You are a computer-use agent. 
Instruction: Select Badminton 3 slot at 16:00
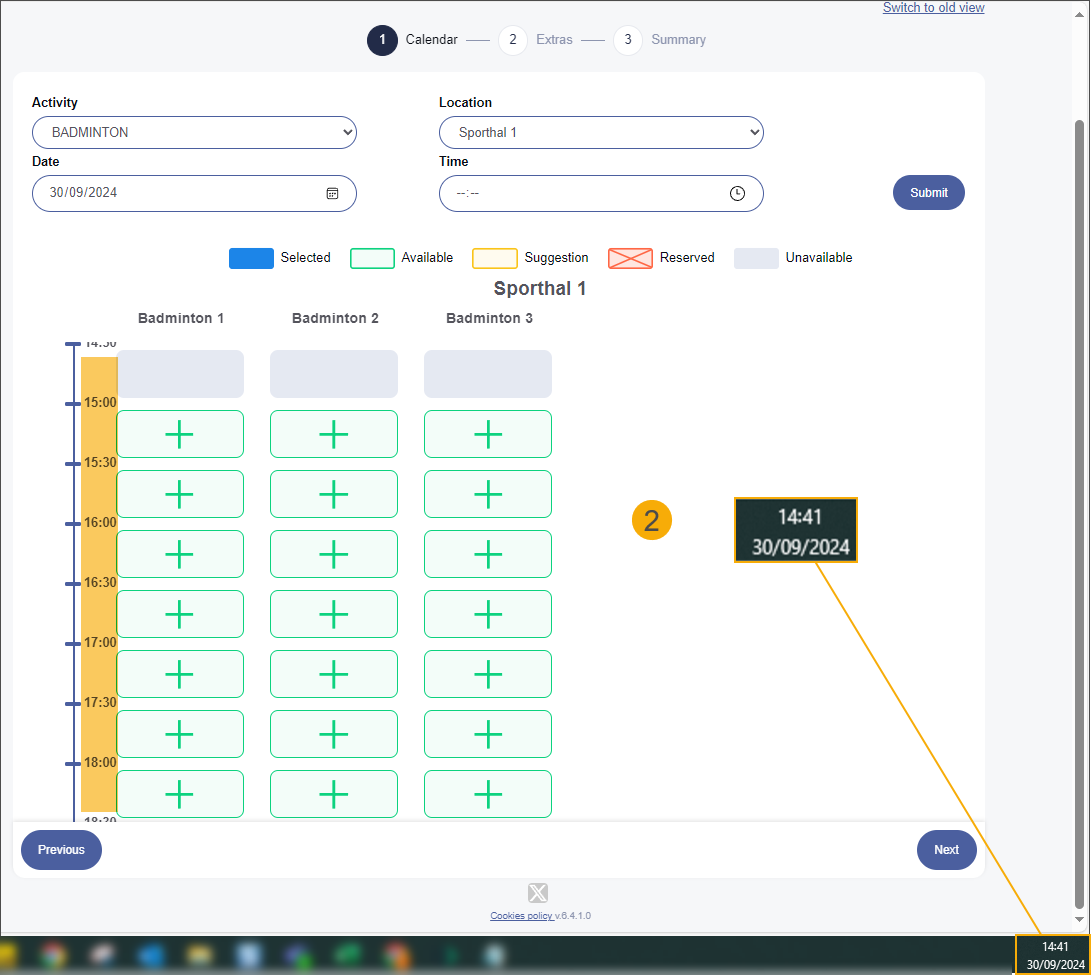tap(487, 554)
